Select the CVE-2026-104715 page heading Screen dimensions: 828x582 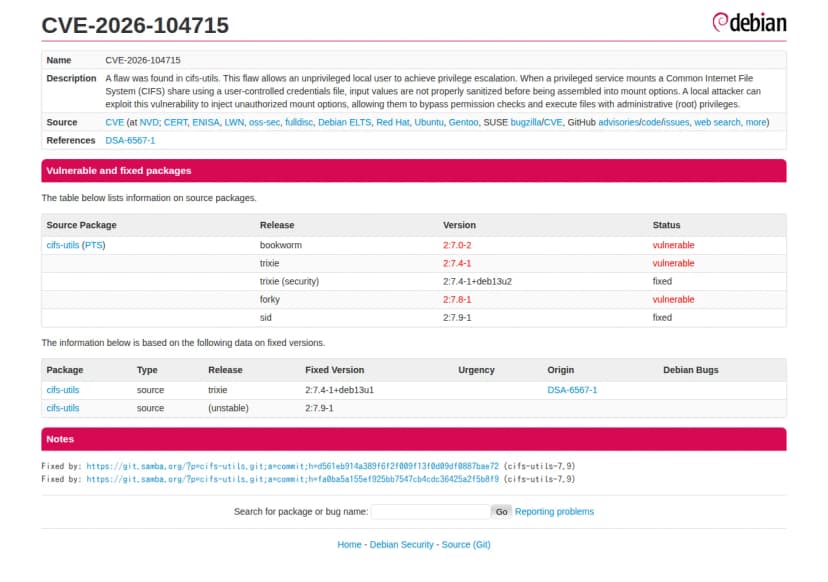pos(135,25)
